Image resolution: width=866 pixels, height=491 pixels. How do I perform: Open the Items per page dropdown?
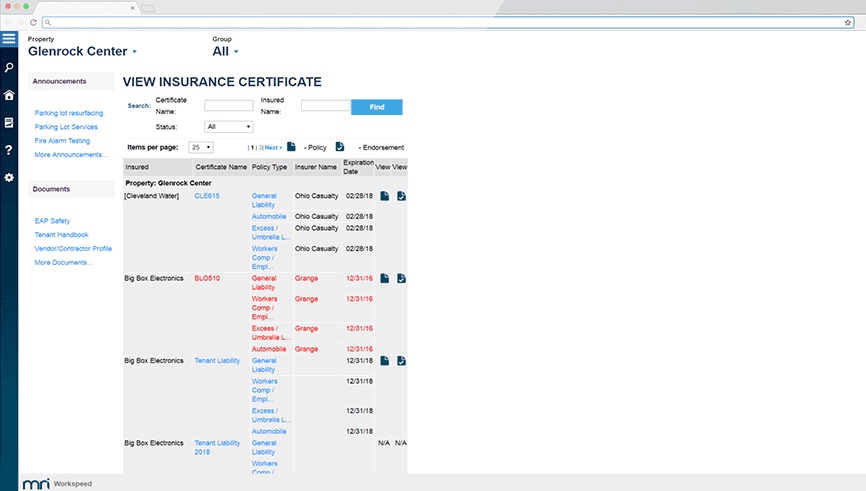pos(201,147)
